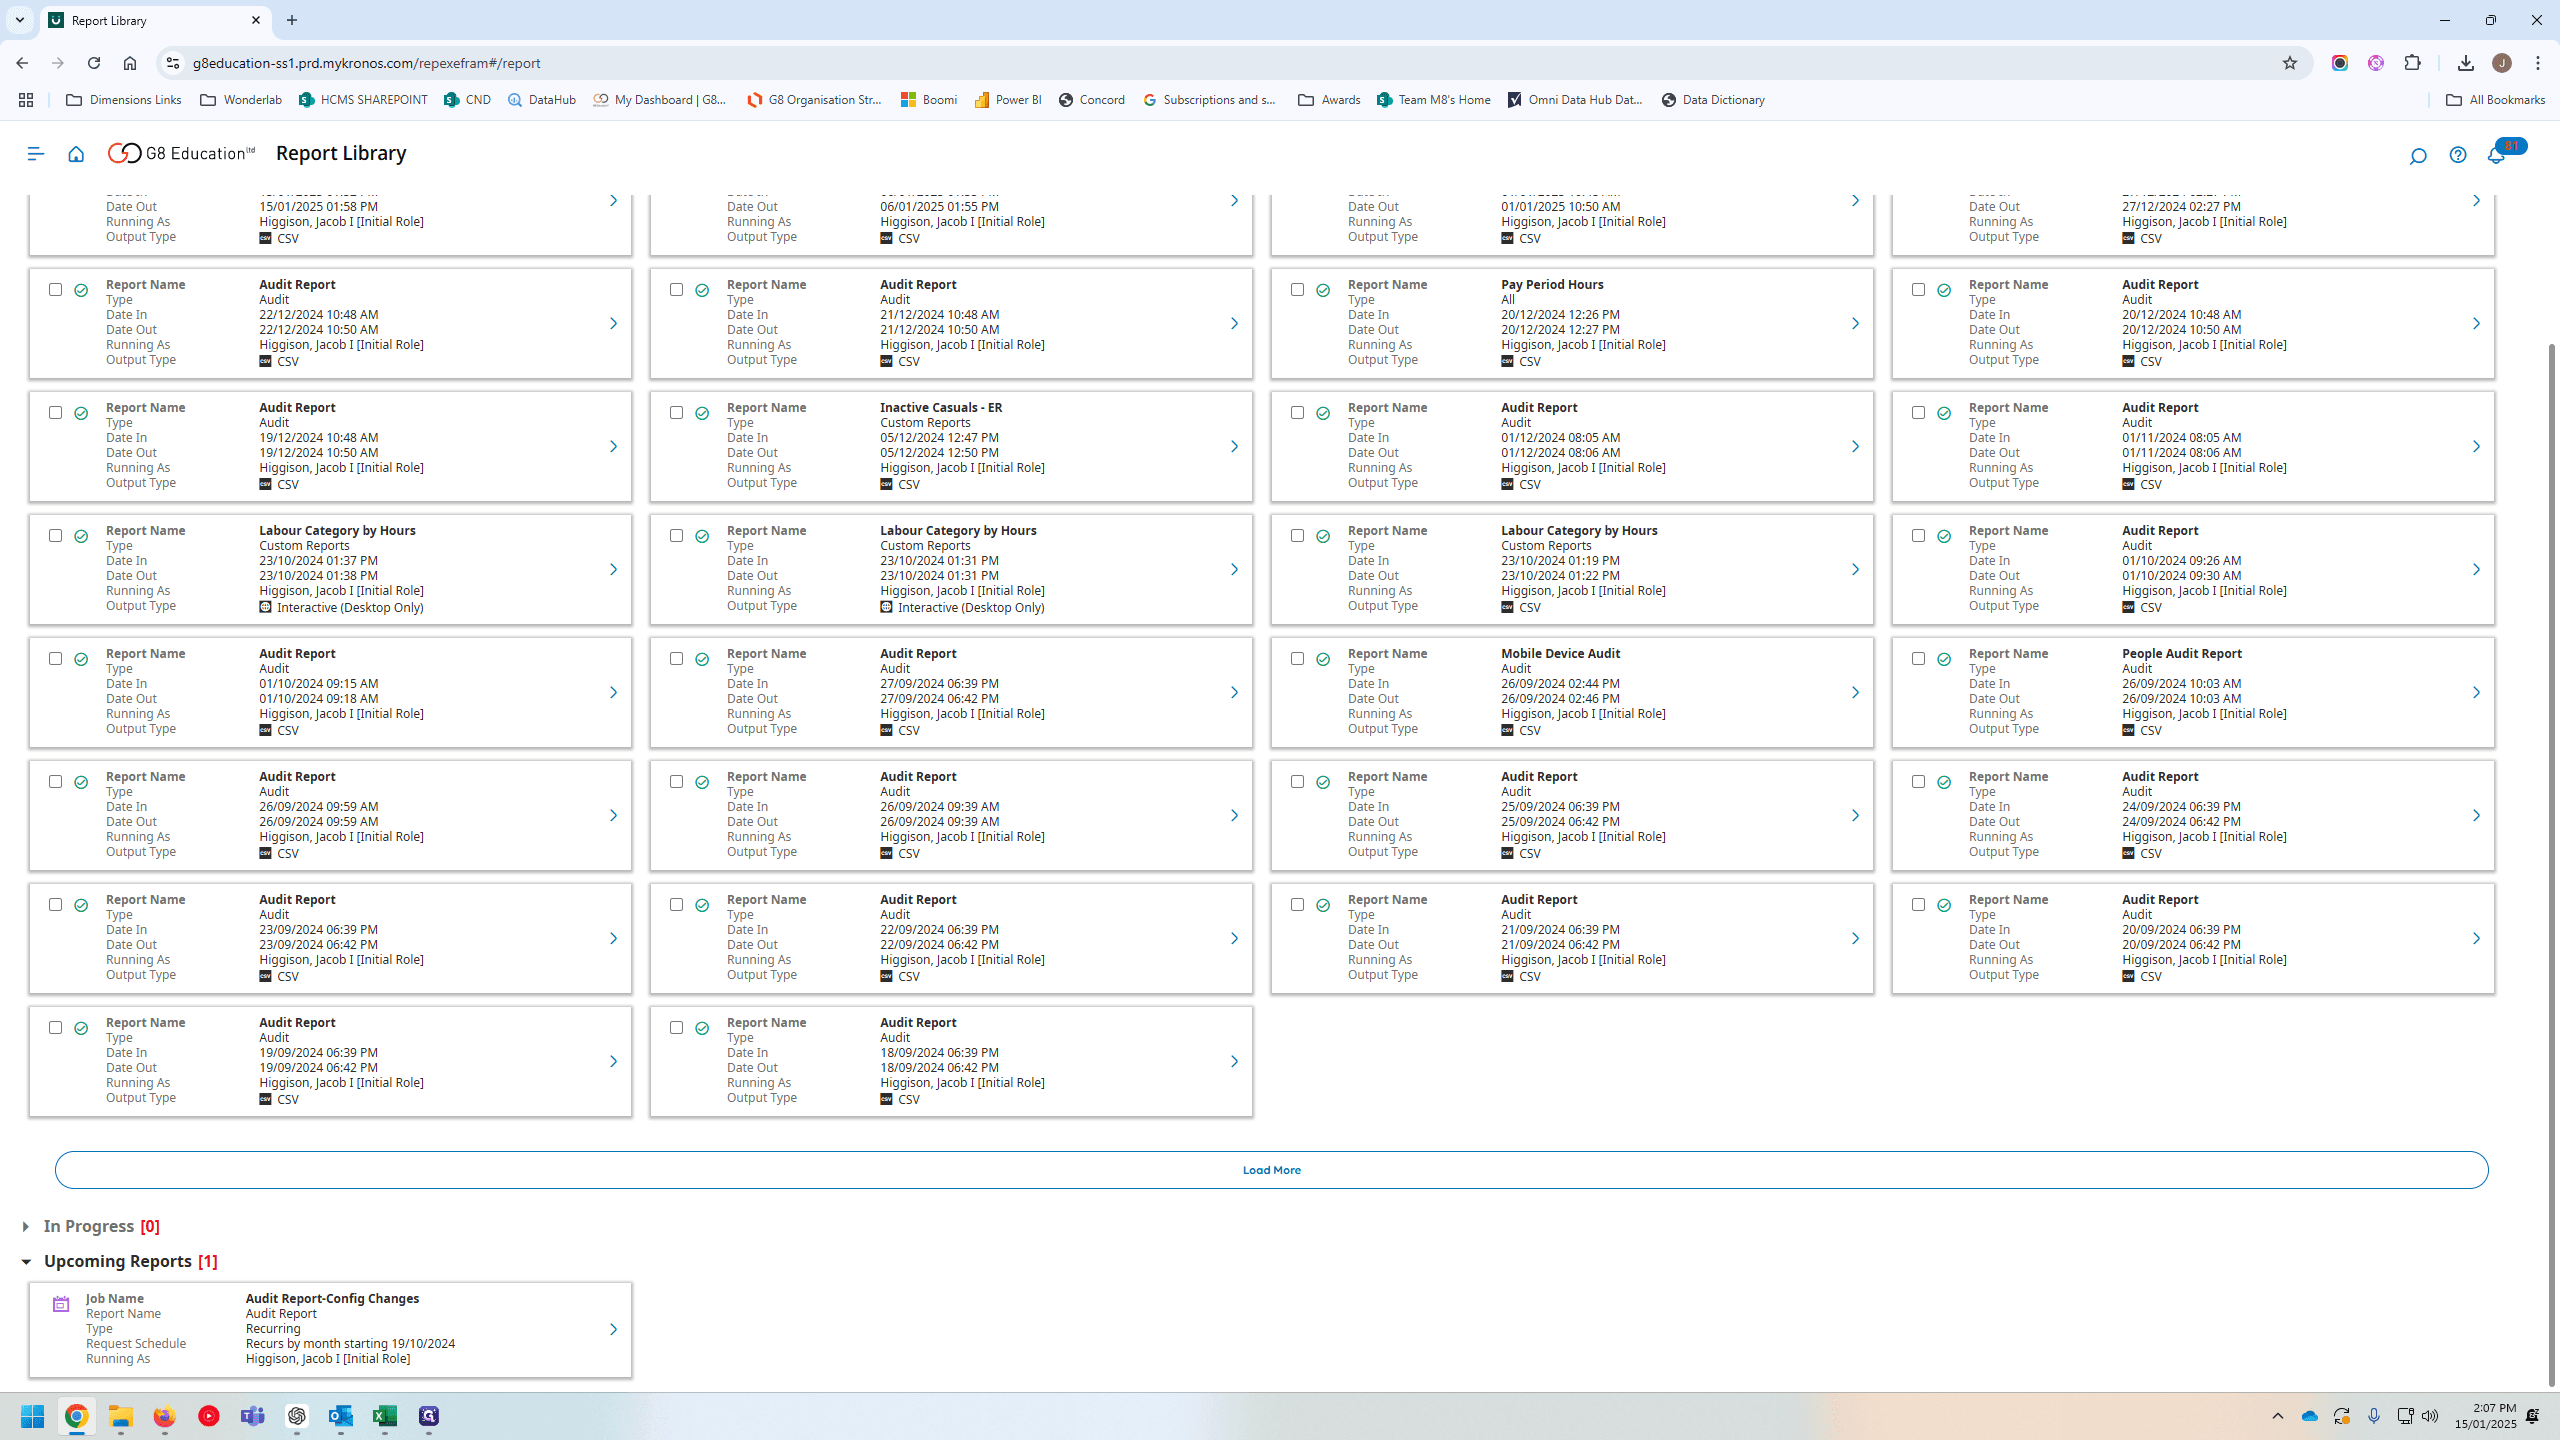Bookmark this page with the star icon
Viewport: 2560px width, 1440px height.
pos(2290,63)
